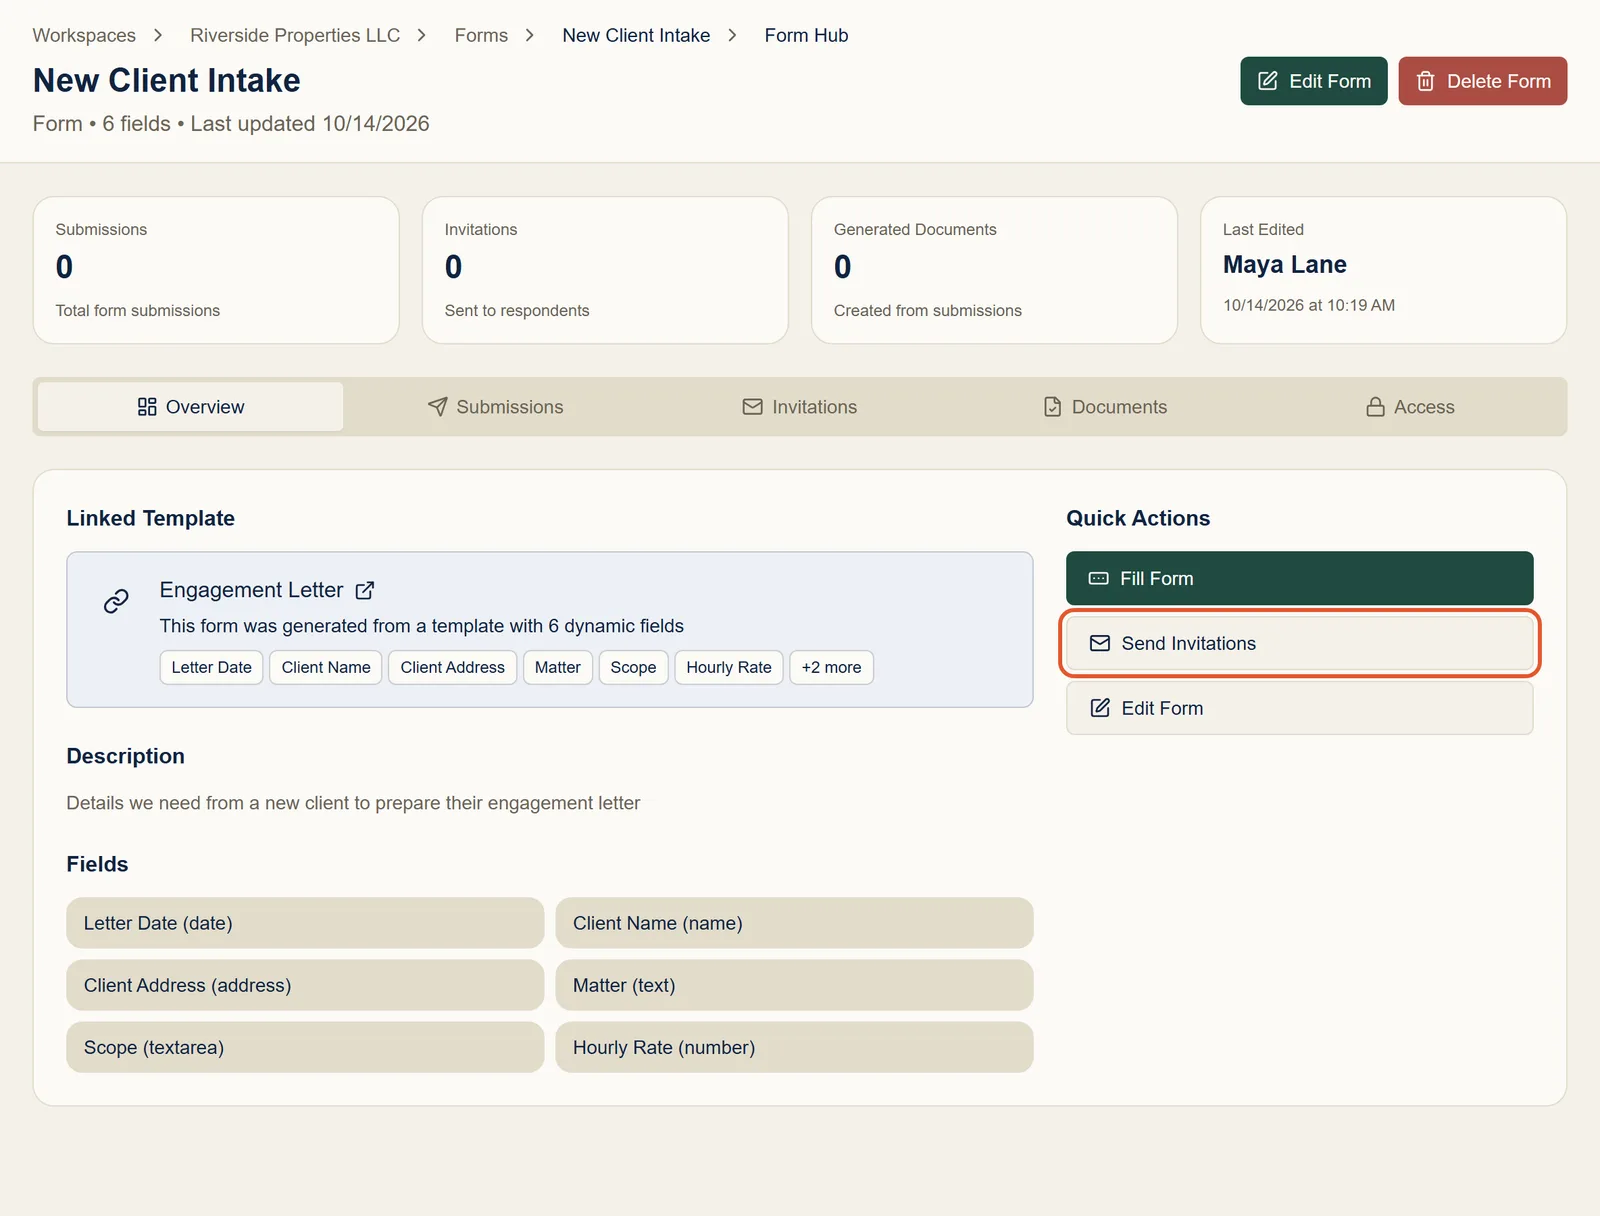Click the 'Client Name (name)' field
This screenshot has height=1216, width=1600.
click(x=794, y=923)
